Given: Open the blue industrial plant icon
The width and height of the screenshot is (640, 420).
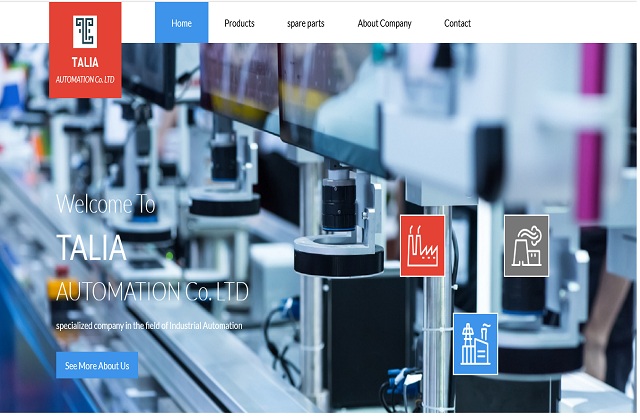Looking at the screenshot, I should pyautogui.click(x=475, y=343).
